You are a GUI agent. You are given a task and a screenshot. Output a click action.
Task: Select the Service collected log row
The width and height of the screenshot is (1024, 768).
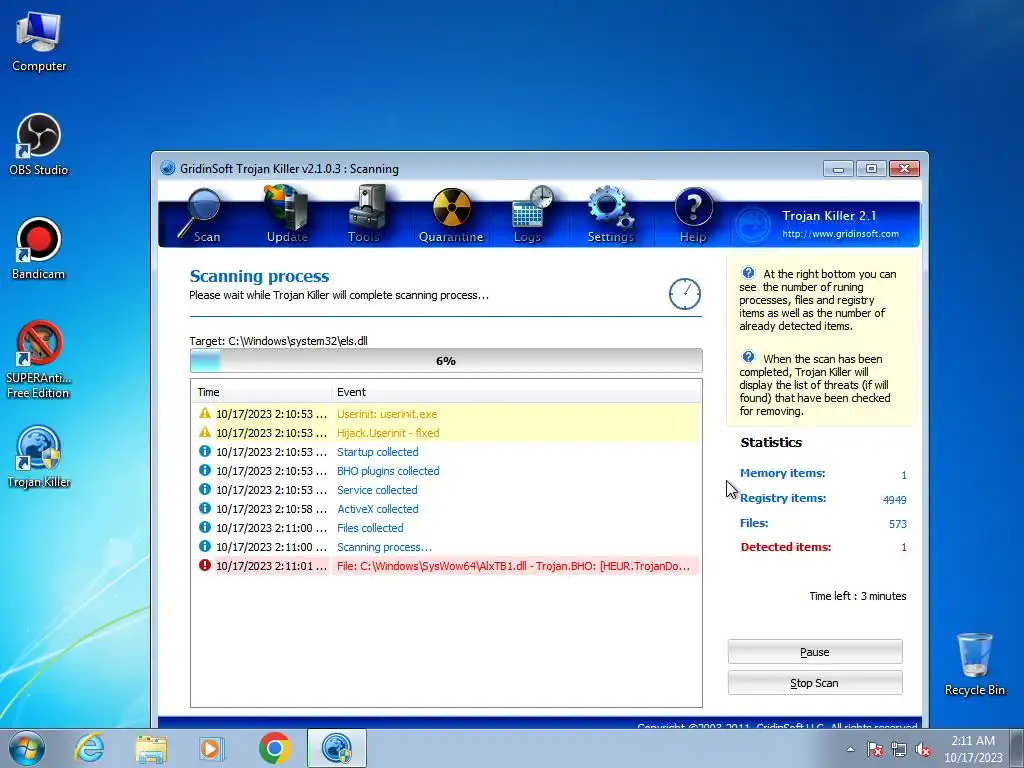coord(446,489)
